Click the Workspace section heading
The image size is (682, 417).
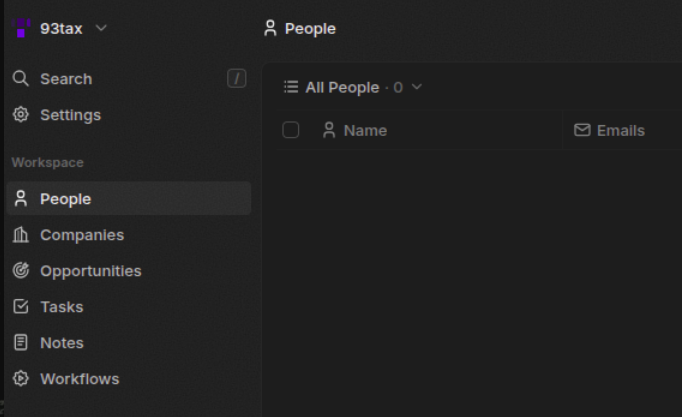[x=47, y=163]
